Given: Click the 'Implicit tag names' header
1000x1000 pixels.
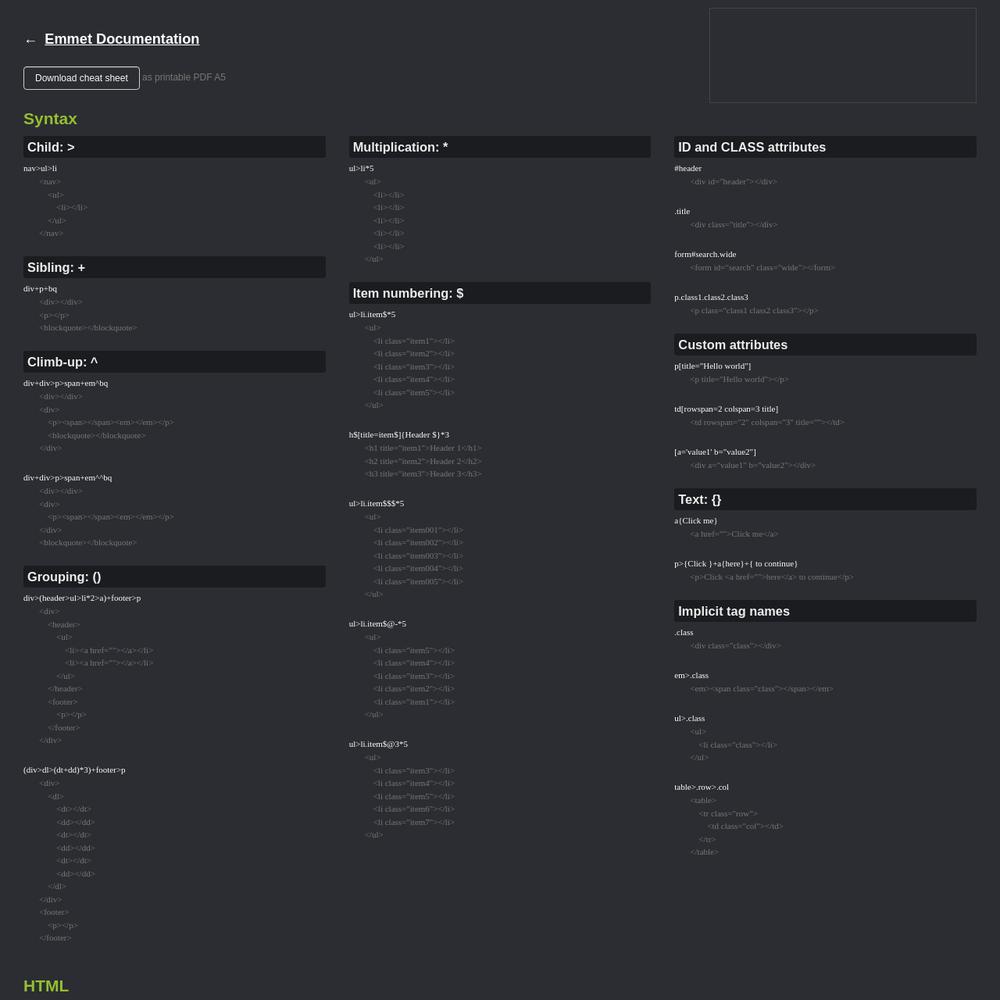Looking at the screenshot, I should pos(825,611).
